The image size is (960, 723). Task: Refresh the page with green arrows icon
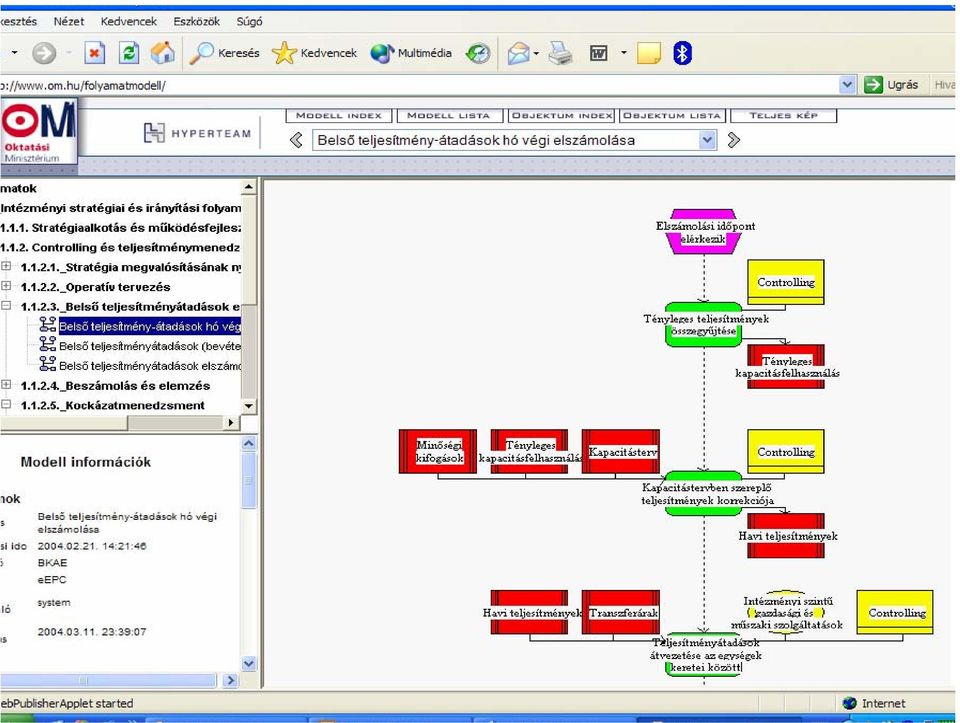point(129,53)
